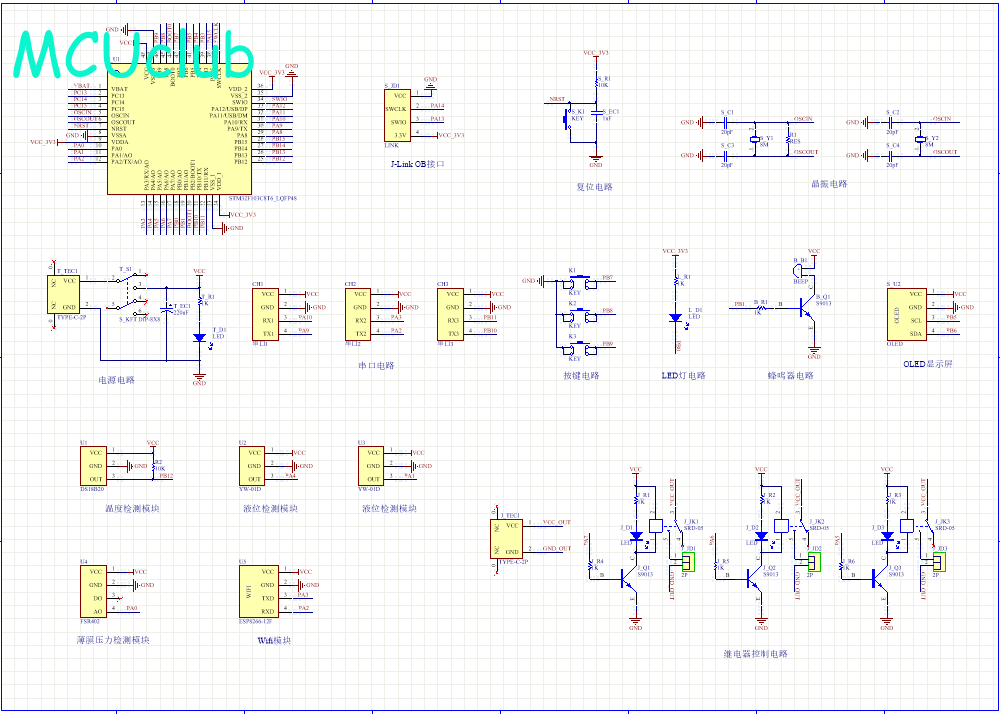Viewport: 1000px width, 714px height.
Task: Click the J_JK3 relay coil box
Action: tap(907, 526)
